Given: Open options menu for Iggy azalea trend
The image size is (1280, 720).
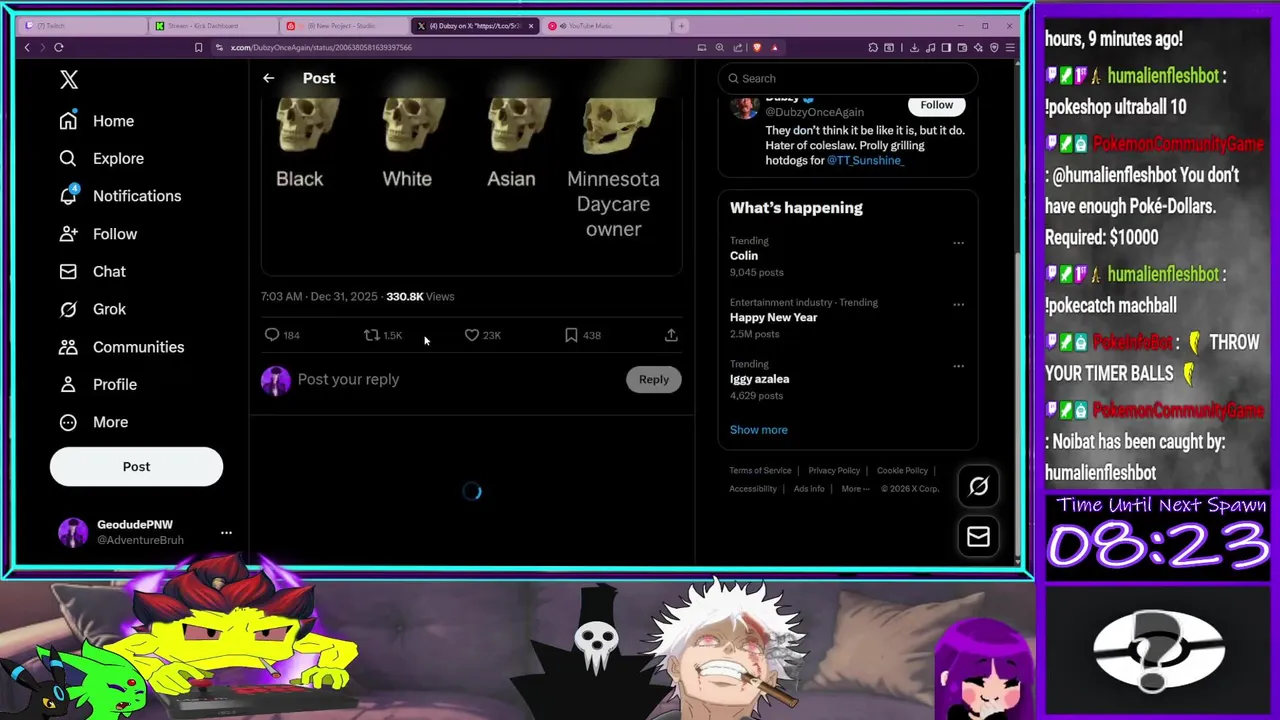Looking at the screenshot, I should pos(958,367).
